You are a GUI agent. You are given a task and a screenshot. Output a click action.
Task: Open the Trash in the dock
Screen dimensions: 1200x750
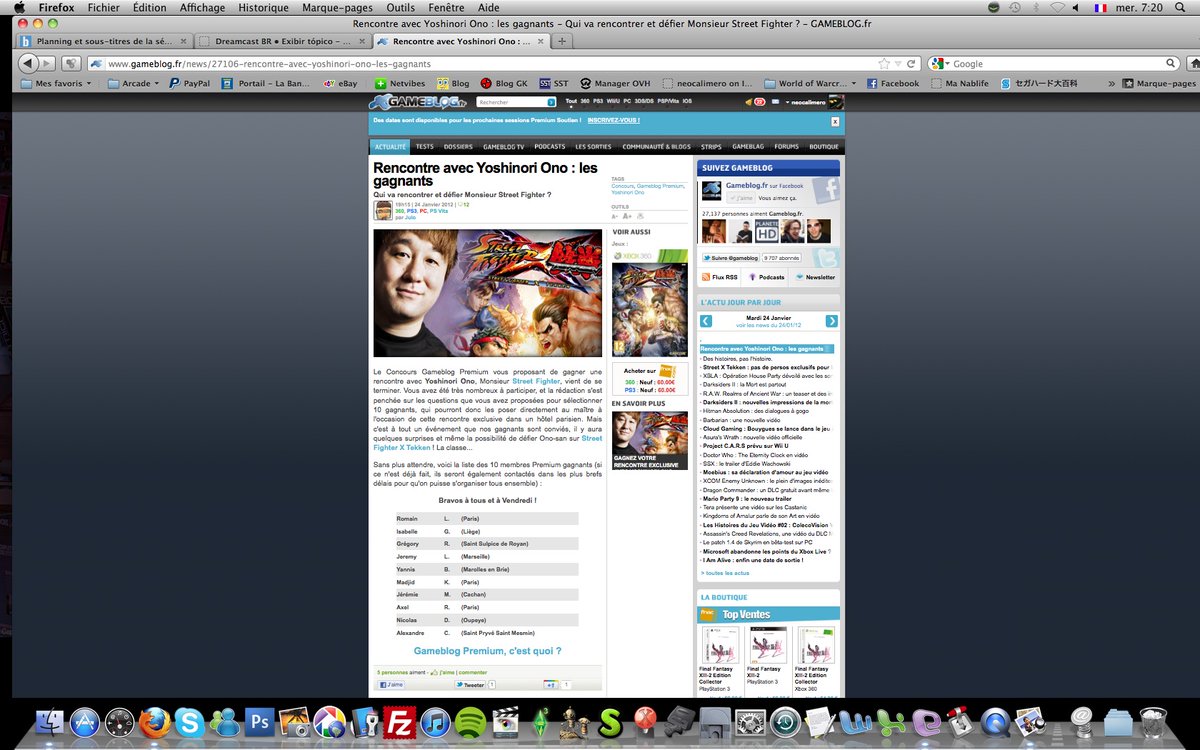coord(1153,722)
